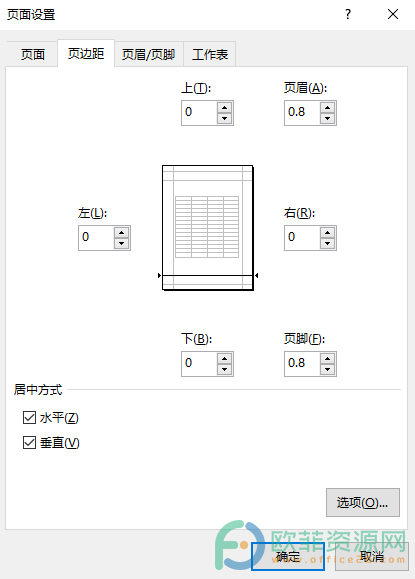Click the help question mark icon
The image size is (415, 579).
tap(347, 14)
